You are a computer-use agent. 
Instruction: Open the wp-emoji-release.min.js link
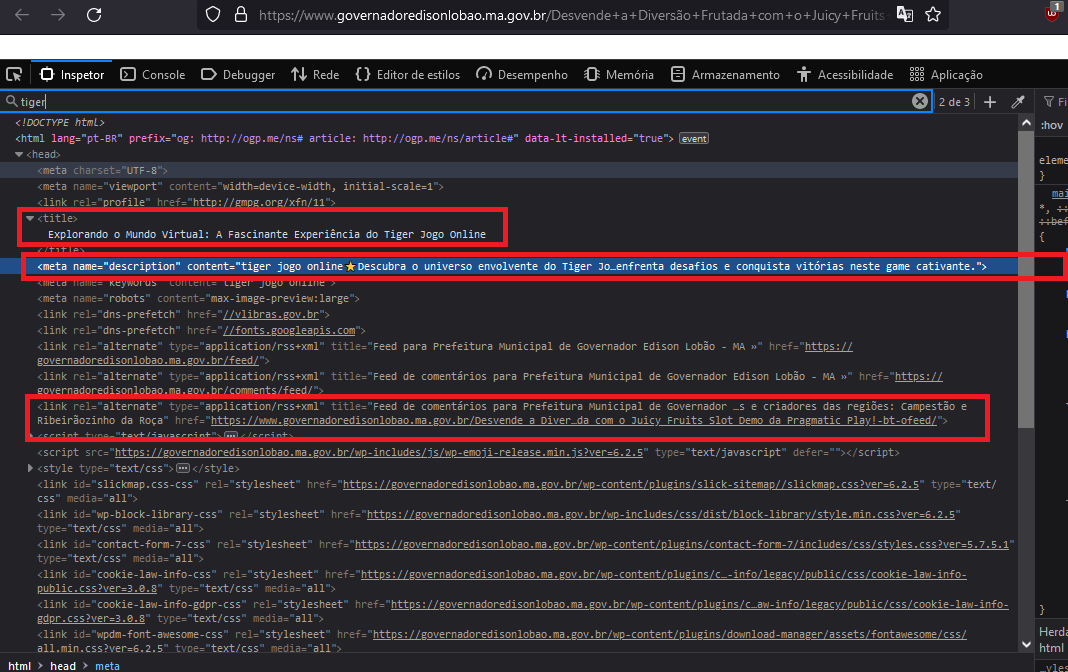point(379,453)
